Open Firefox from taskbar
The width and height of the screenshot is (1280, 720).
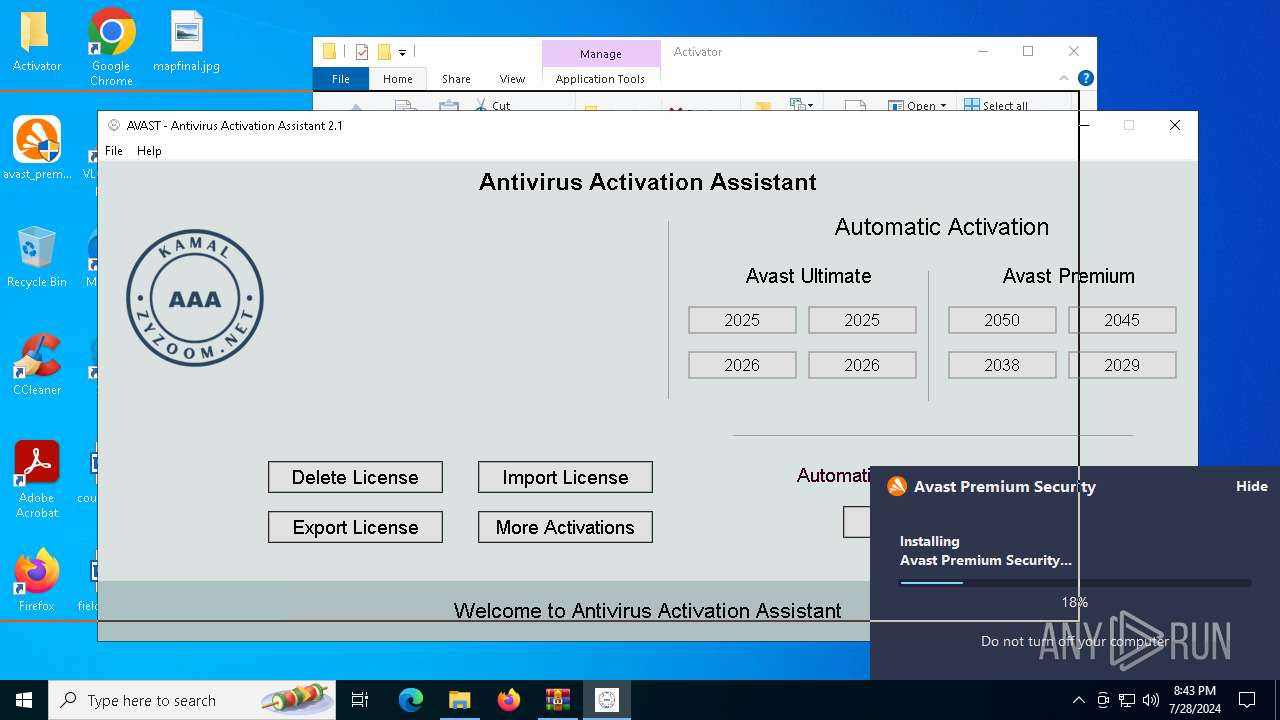[509, 700]
